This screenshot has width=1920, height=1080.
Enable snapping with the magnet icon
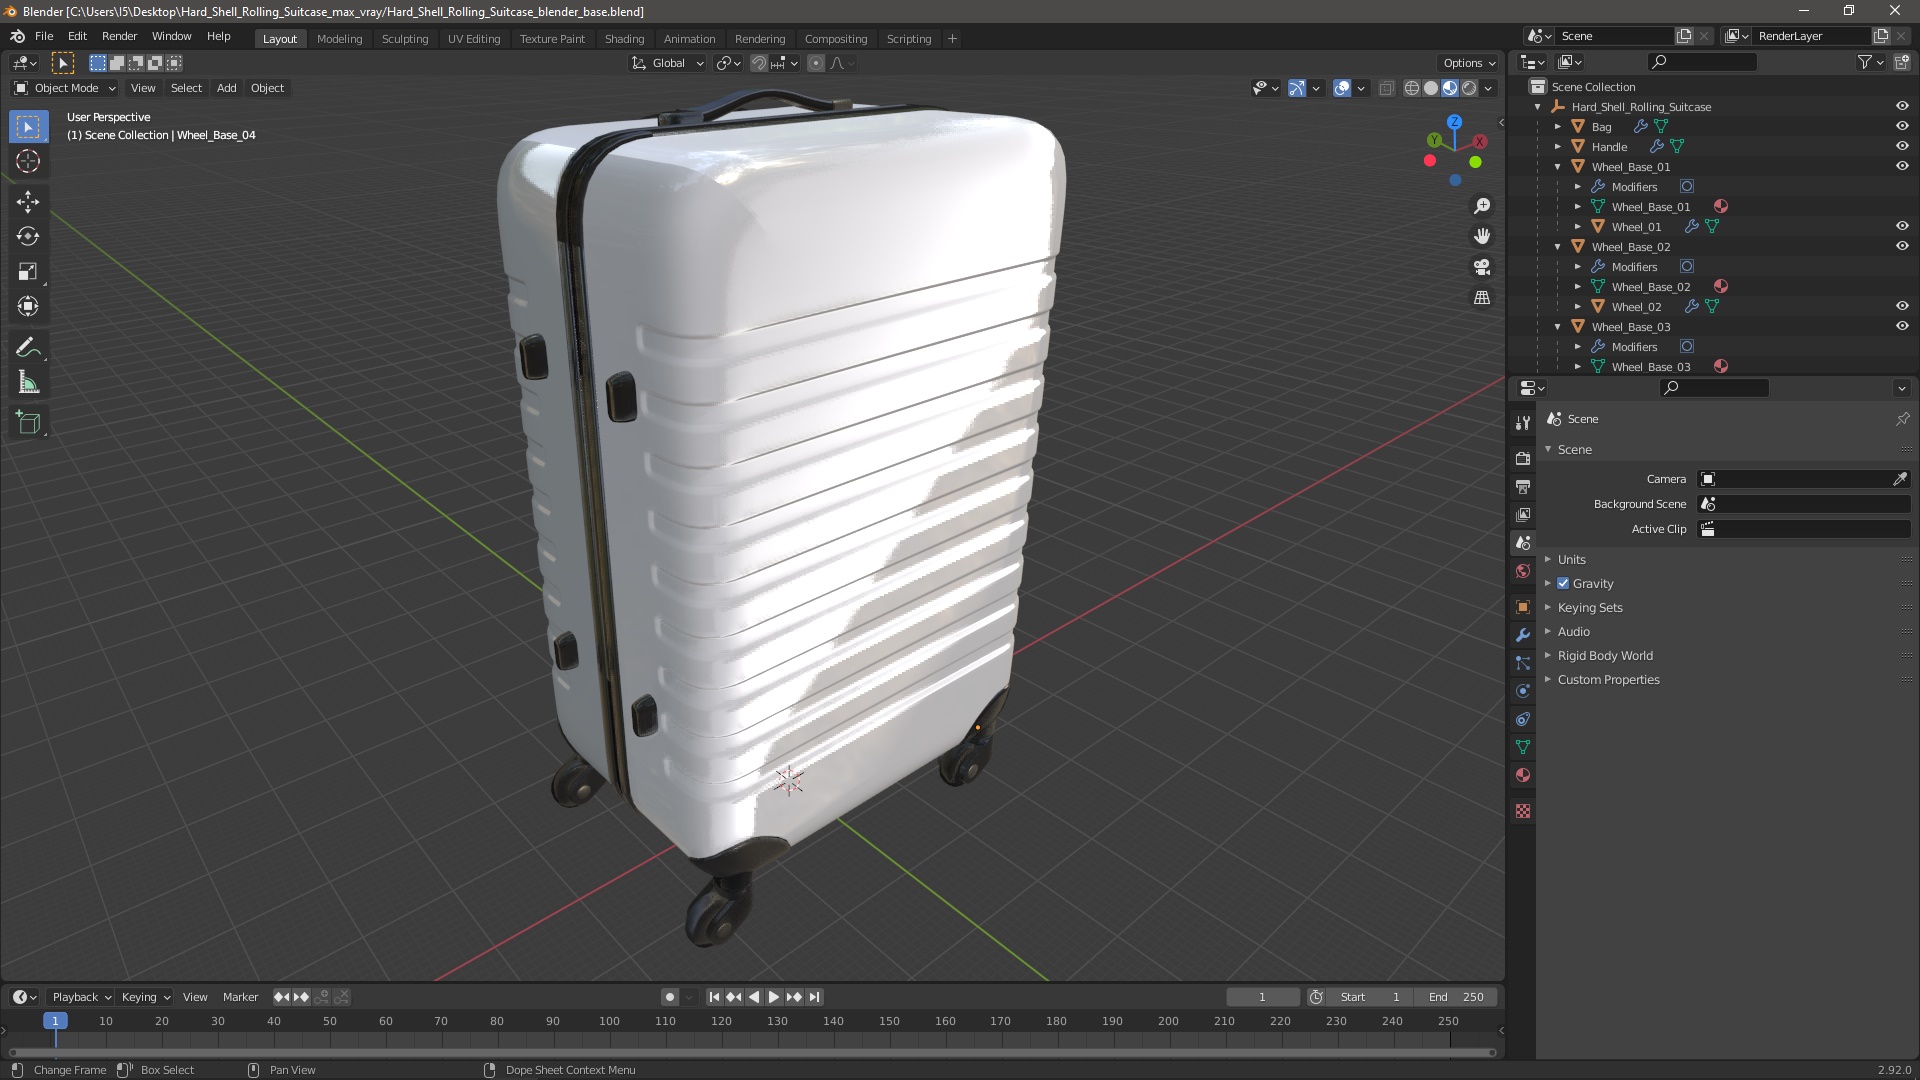[x=759, y=63]
